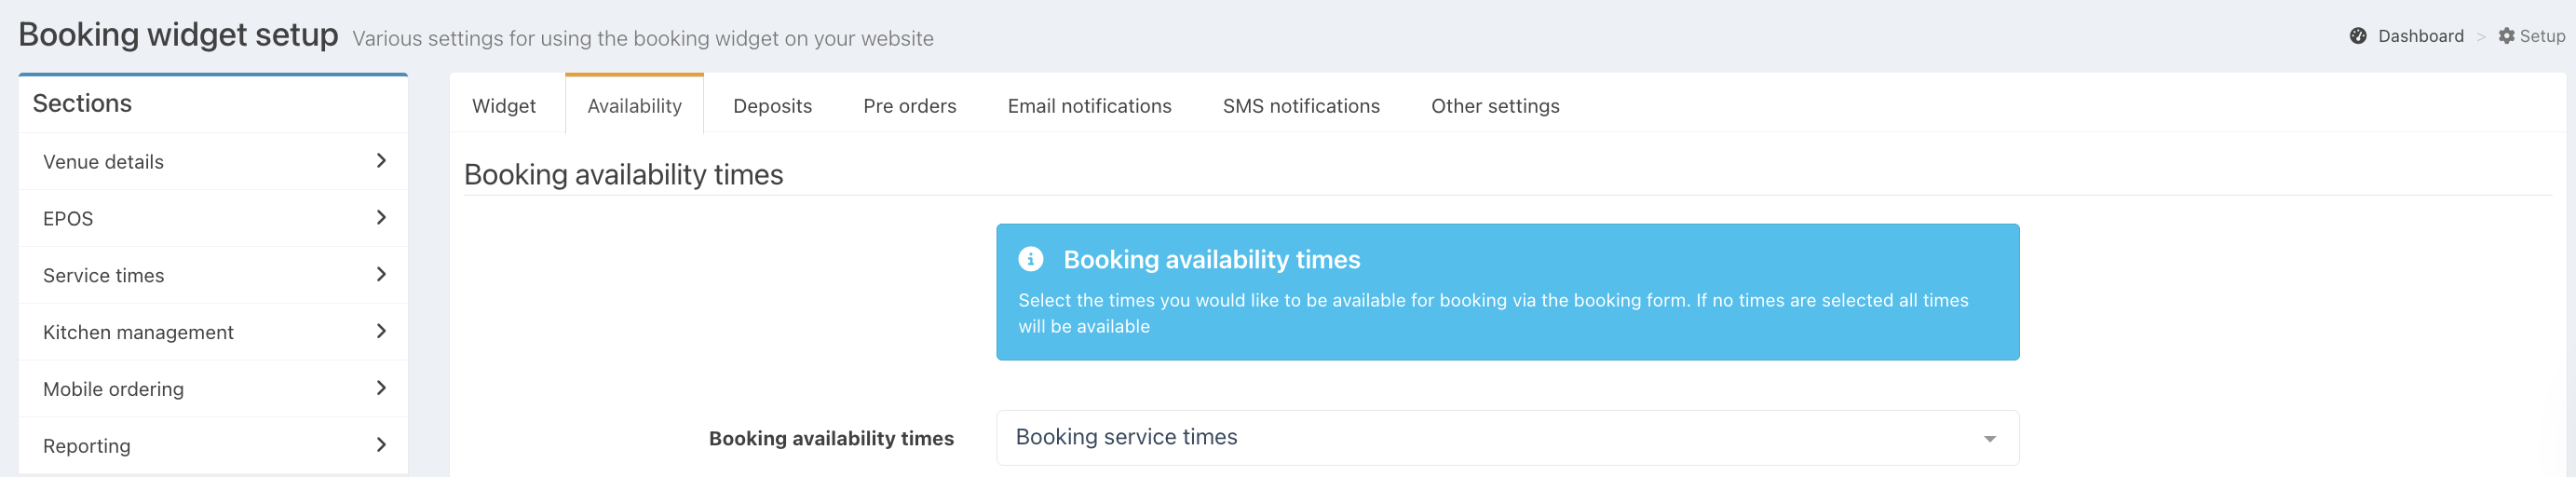Expand Service times chevron arrow
This screenshot has height=477, width=2576.
381,275
